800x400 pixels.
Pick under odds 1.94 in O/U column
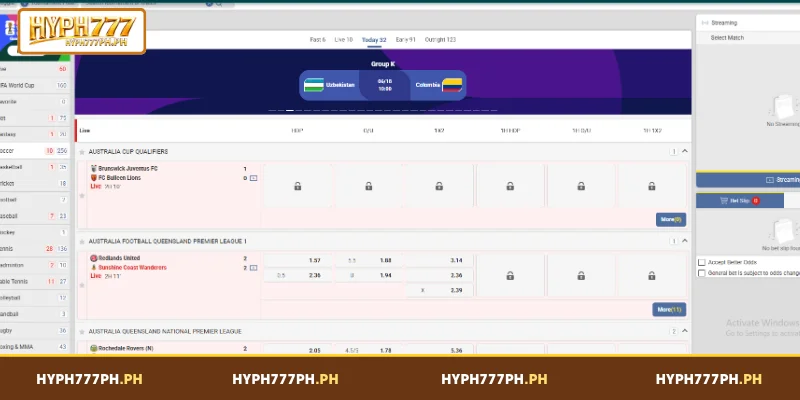point(368,276)
